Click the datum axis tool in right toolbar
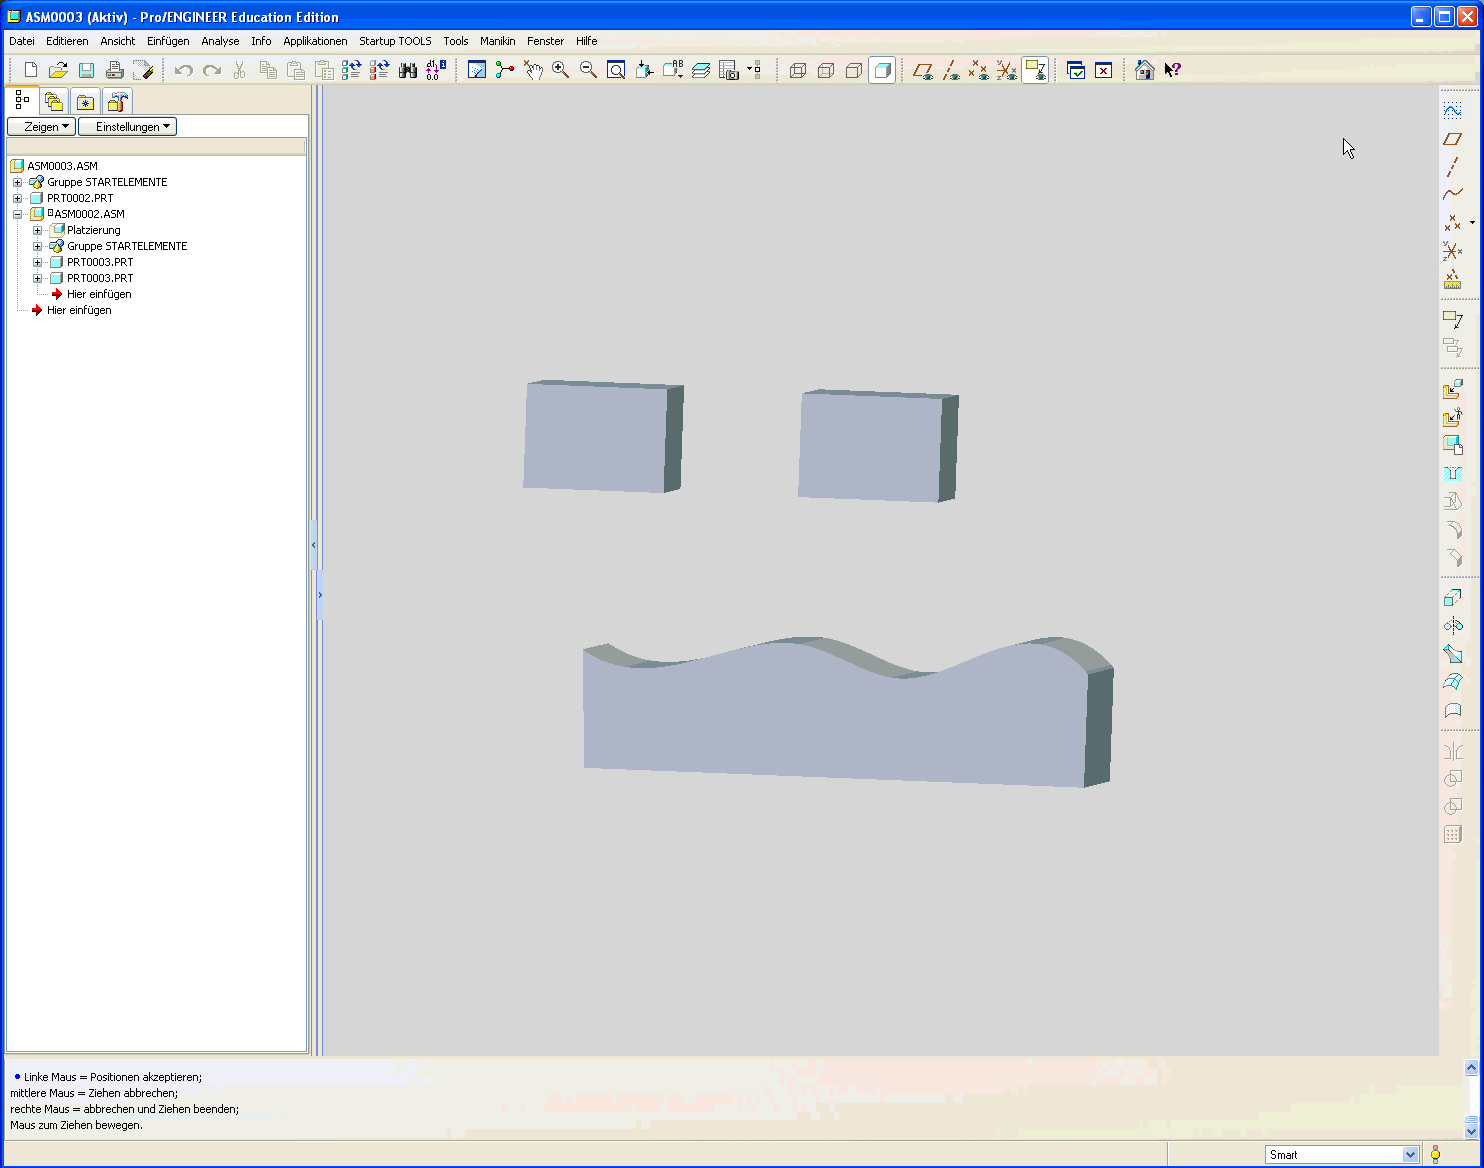1484x1168 pixels. pos(1452,167)
